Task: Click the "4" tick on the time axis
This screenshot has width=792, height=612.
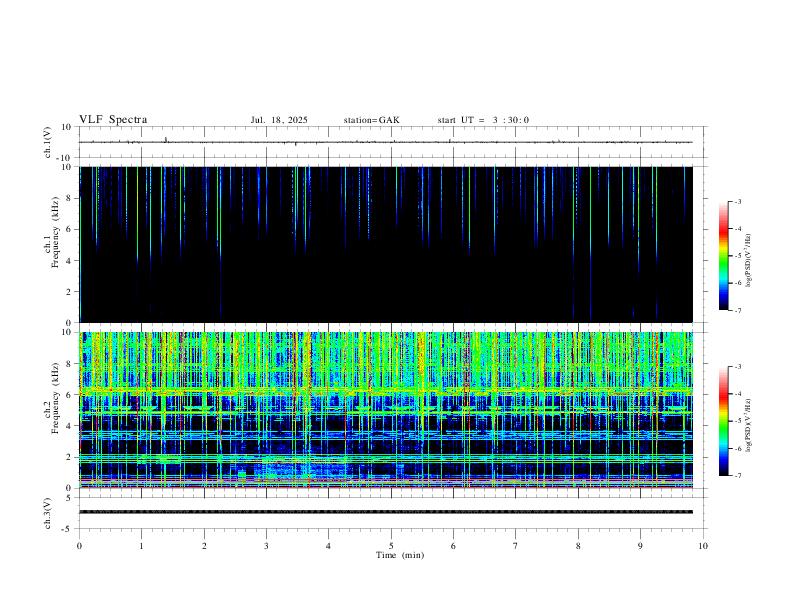Action: [328, 546]
